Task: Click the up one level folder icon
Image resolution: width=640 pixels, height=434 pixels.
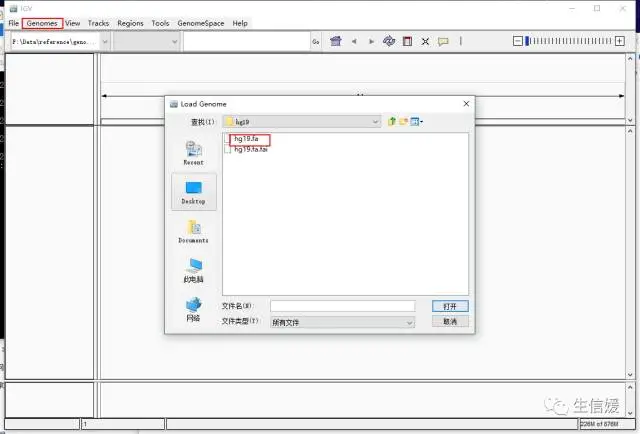Action: (392, 121)
